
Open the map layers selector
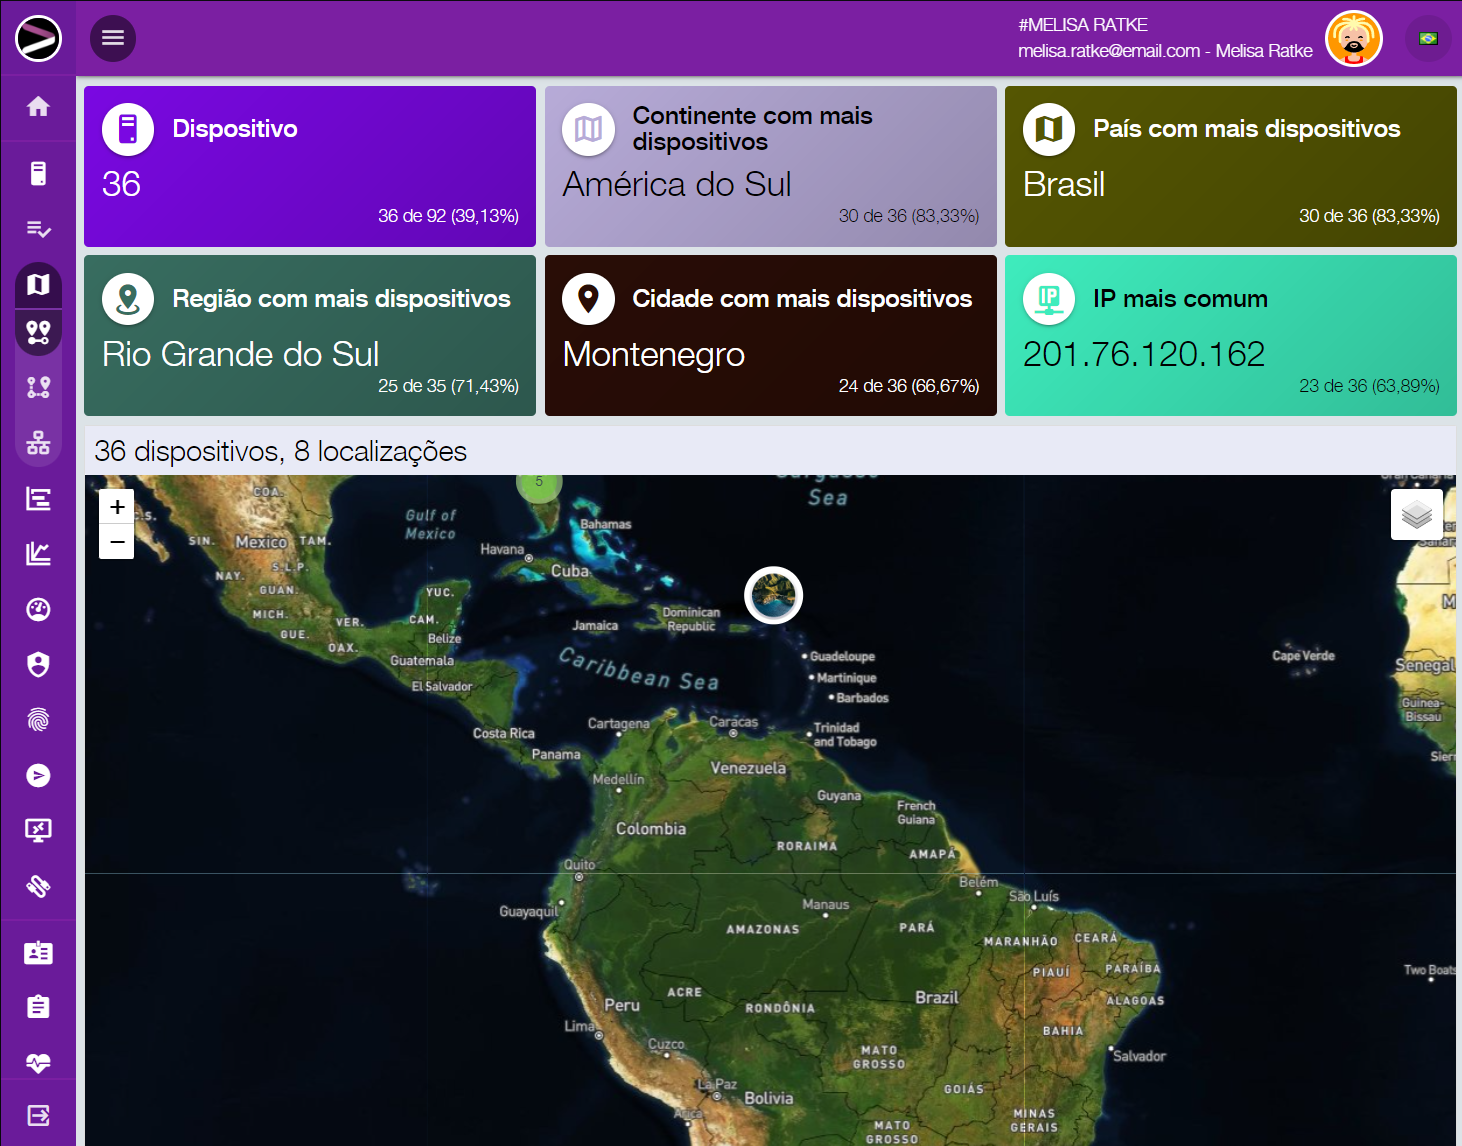1416,515
